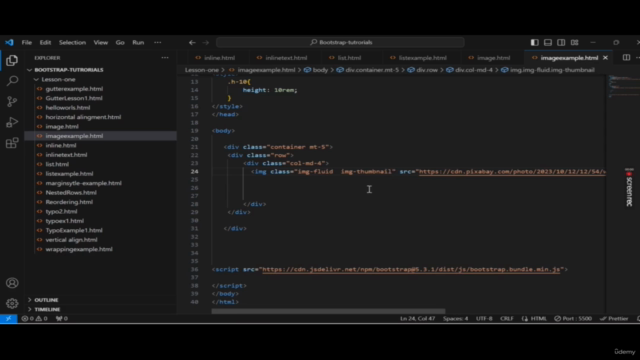Click the div.row breadcrumb segment
640x360 pixels.
click(x=422, y=70)
